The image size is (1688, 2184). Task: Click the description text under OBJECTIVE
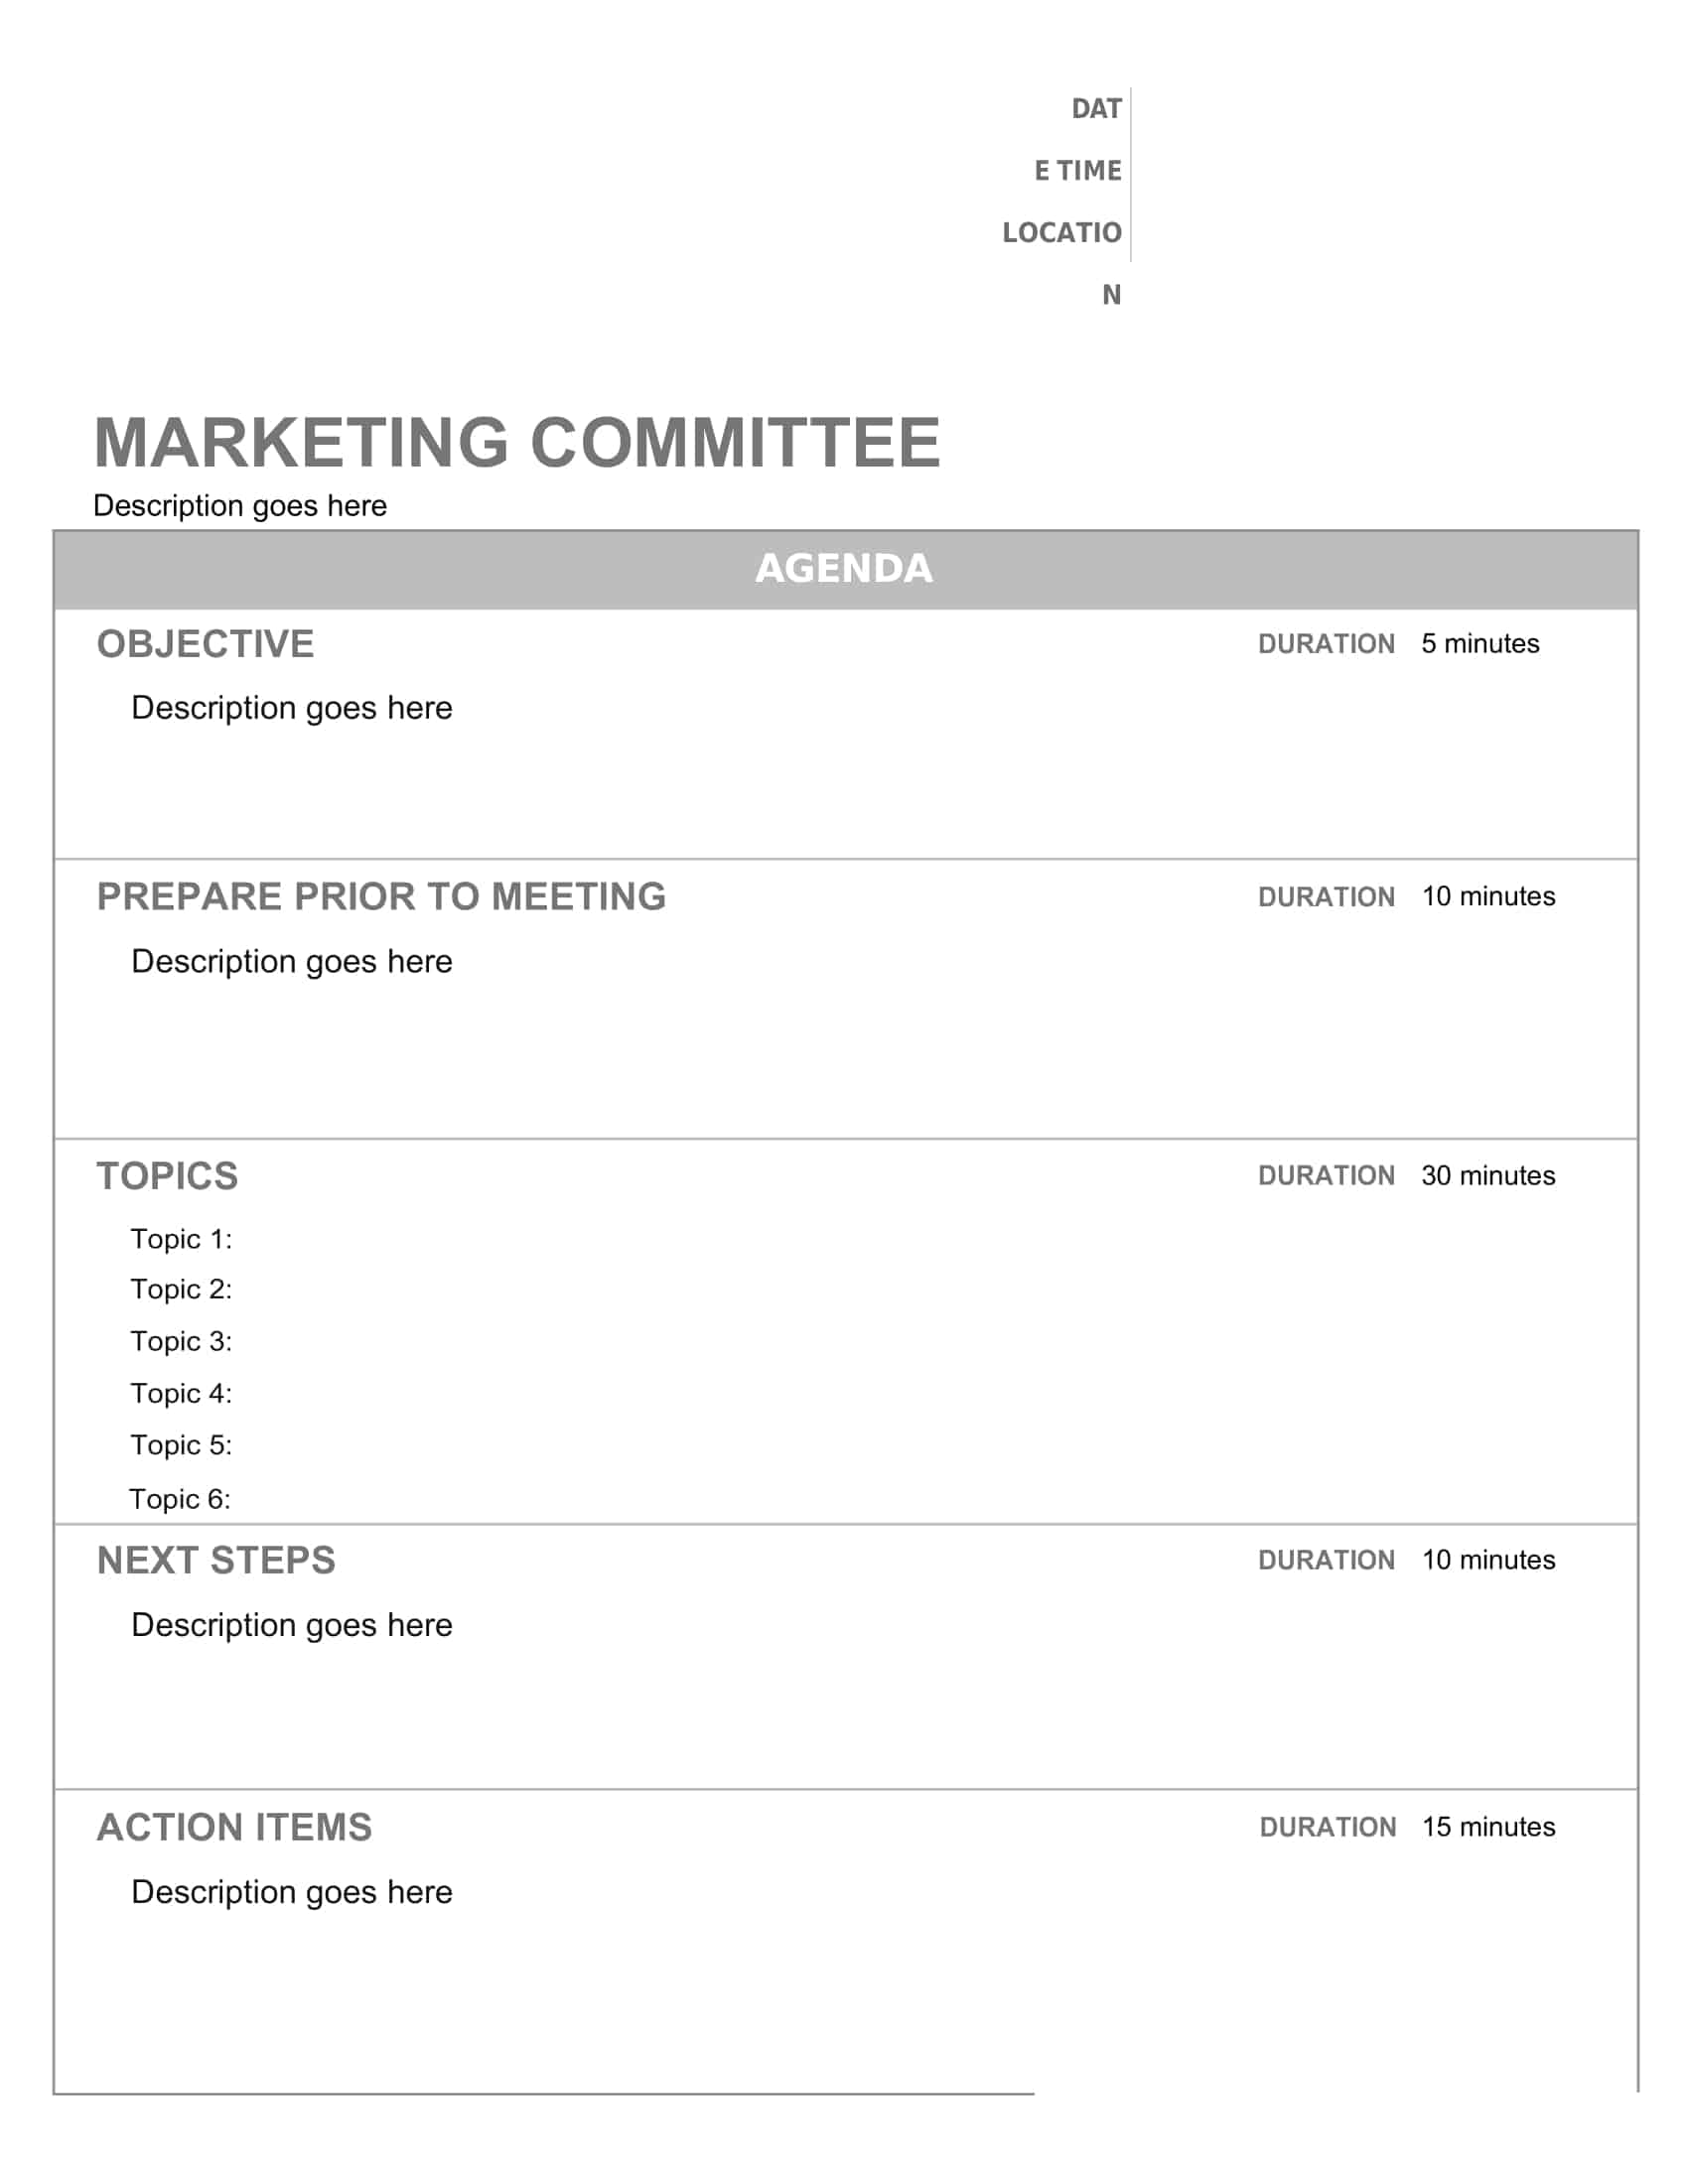[x=291, y=708]
